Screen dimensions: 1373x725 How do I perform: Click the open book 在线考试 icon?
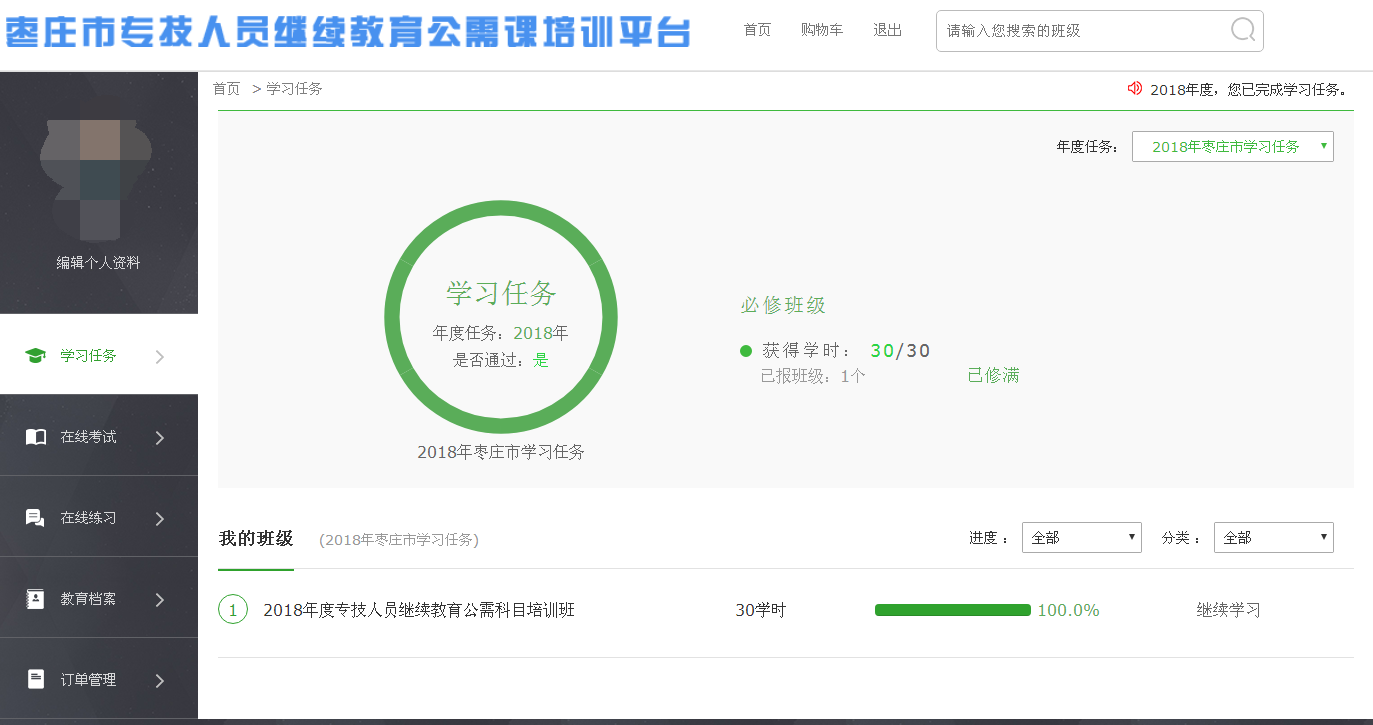[36, 437]
